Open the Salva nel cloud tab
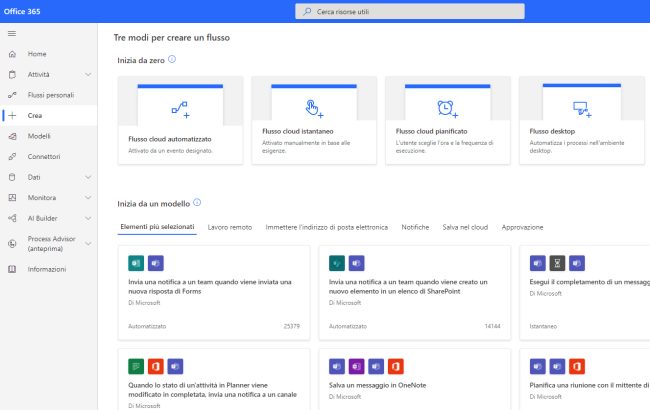This screenshot has height=410, width=650. click(x=465, y=227)
